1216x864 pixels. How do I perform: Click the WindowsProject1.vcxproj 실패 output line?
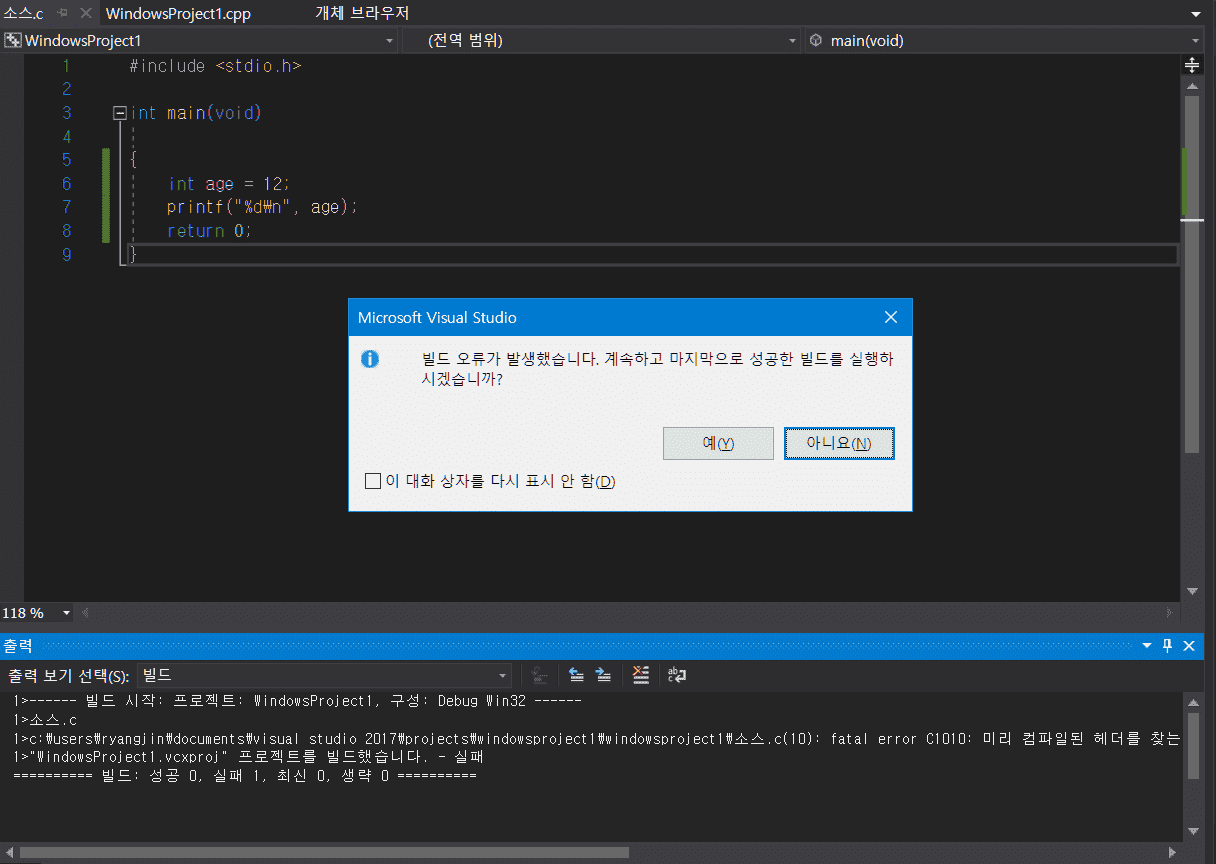tap(249, 758)
